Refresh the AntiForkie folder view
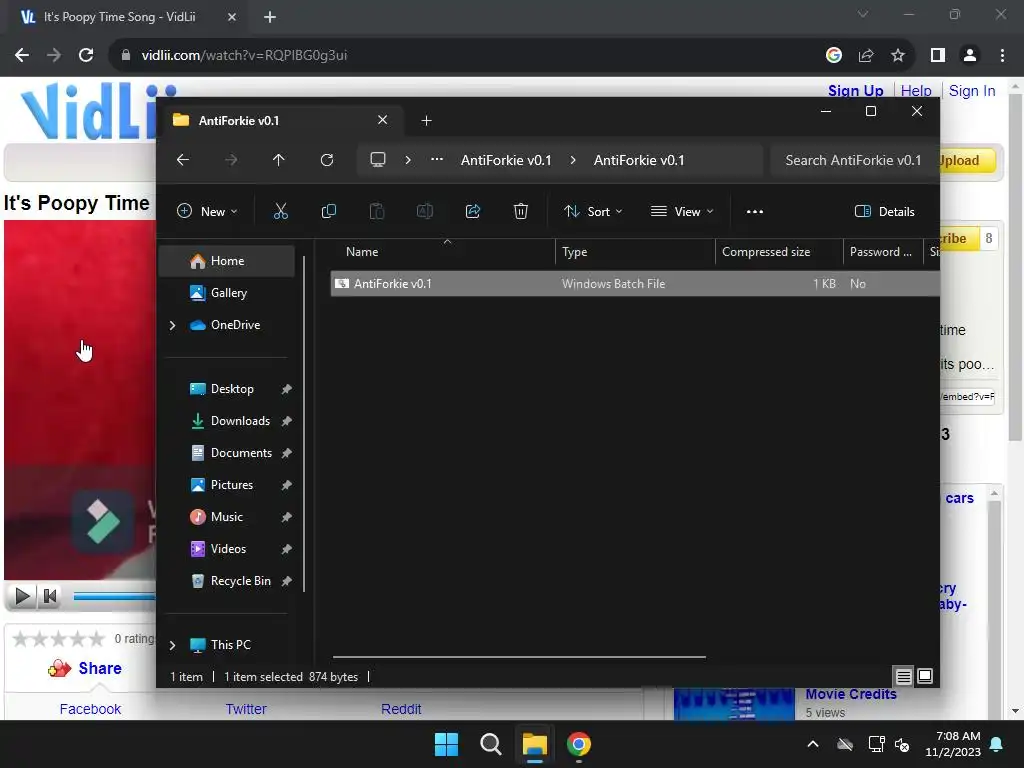This screenshot has height=768, width=1024. 327,160
